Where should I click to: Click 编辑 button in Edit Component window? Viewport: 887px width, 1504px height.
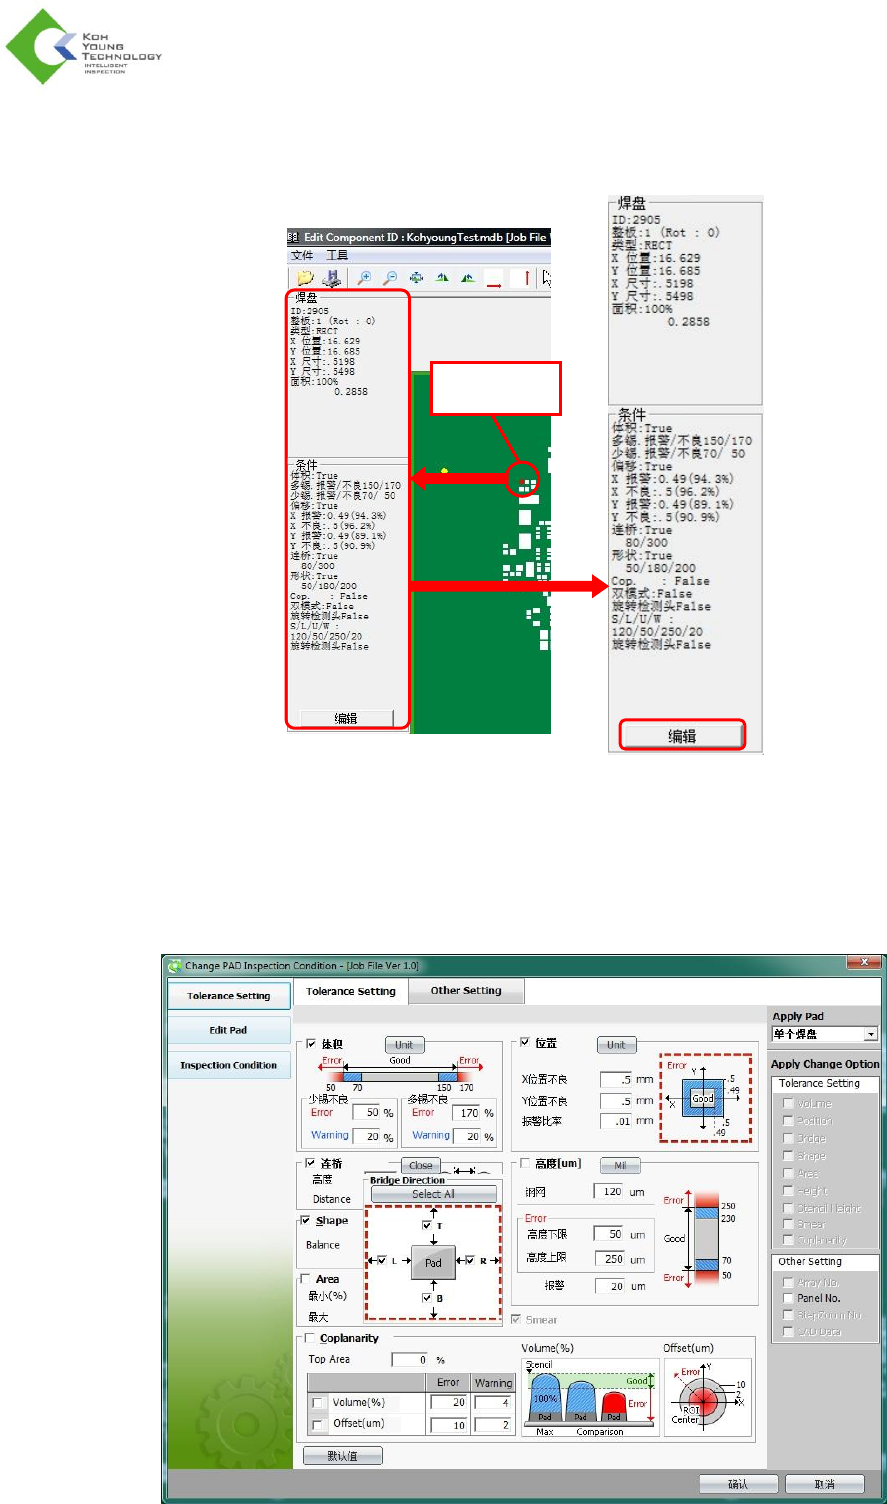point(346,718)
